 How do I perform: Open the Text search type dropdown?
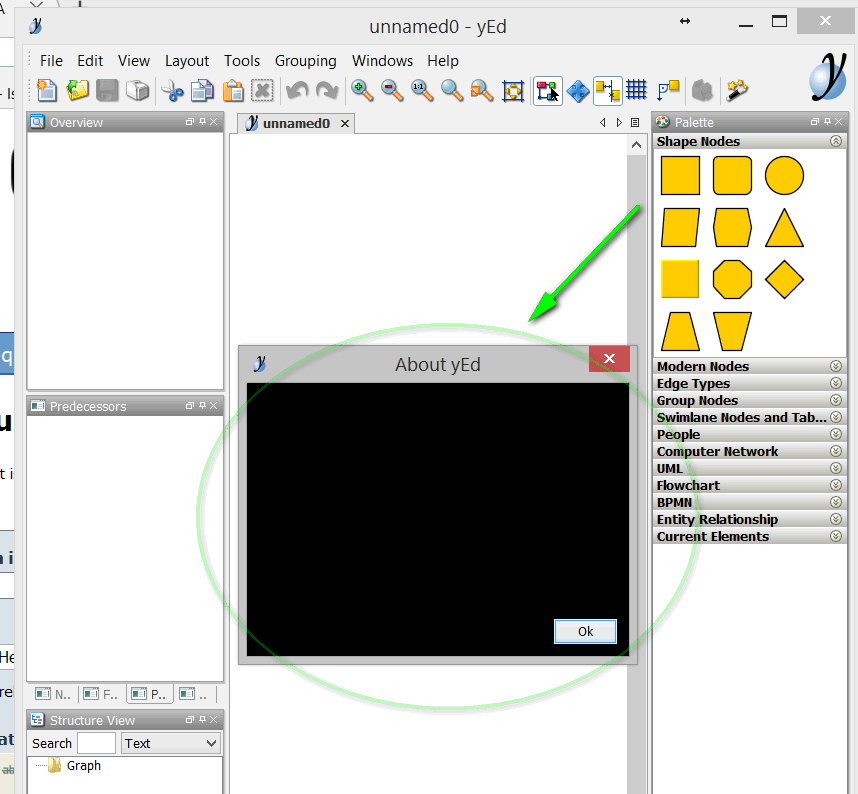coord(170,743)
